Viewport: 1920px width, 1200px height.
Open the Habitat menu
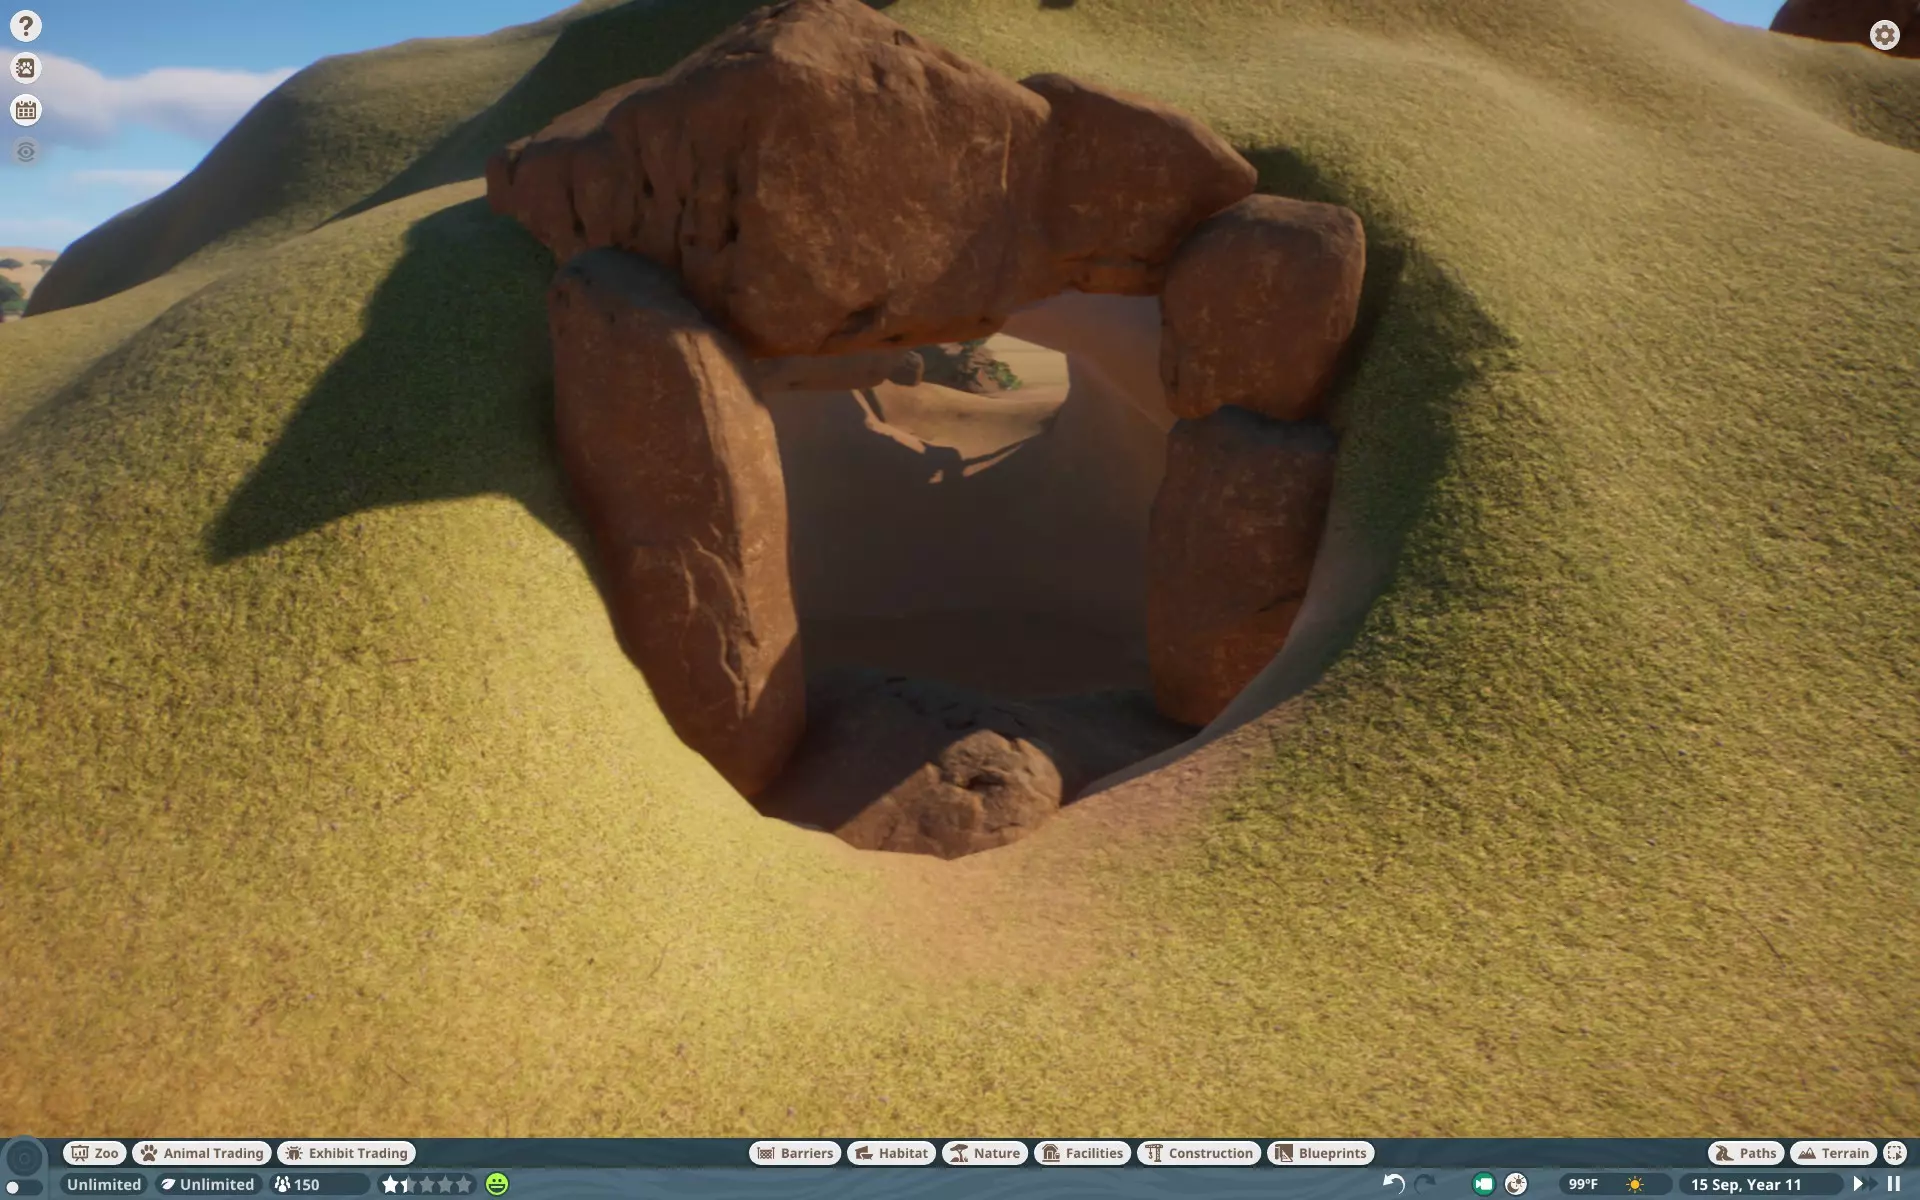[x=891, y=1153]
